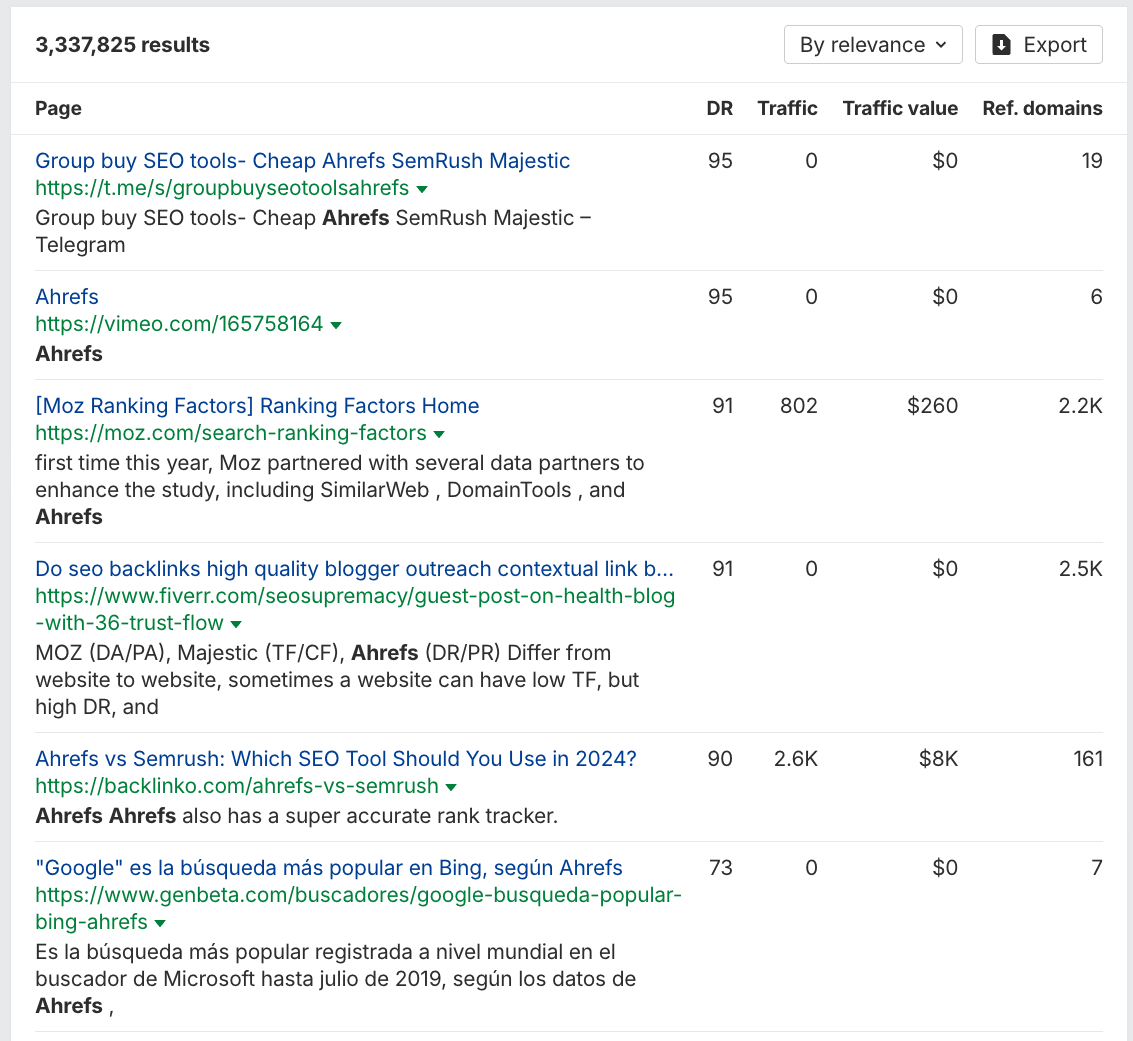Open Moz Ranking Factors Home link
Viewport: 1133px width, 1041px height.
click(x=257, y=406)
